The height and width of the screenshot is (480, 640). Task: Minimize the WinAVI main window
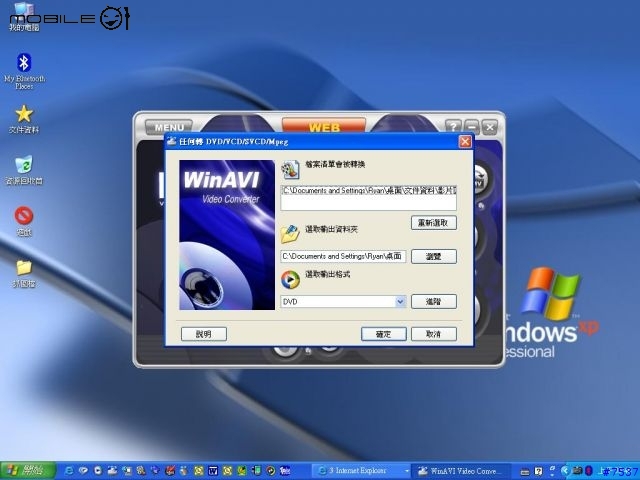coord(471,127)
